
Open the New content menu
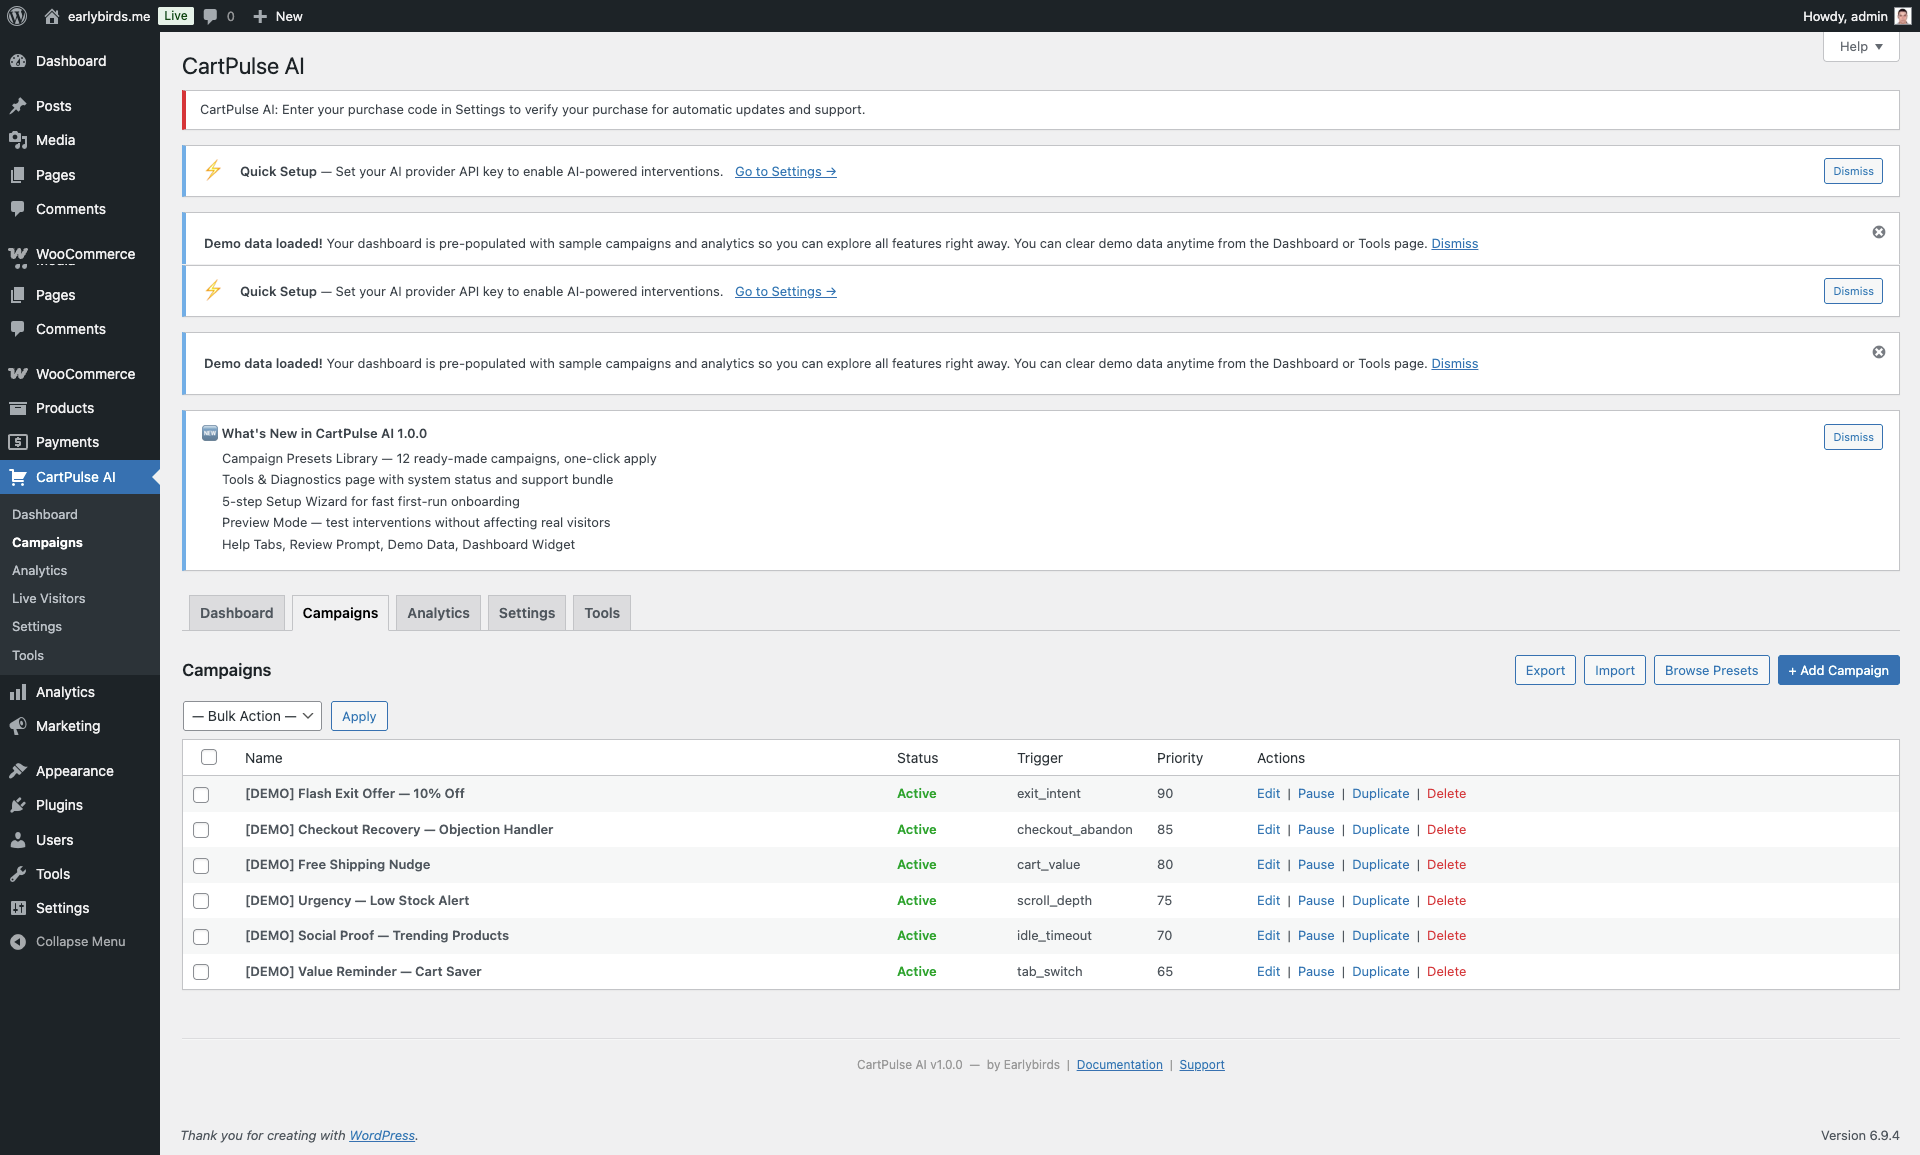point(278,16)
